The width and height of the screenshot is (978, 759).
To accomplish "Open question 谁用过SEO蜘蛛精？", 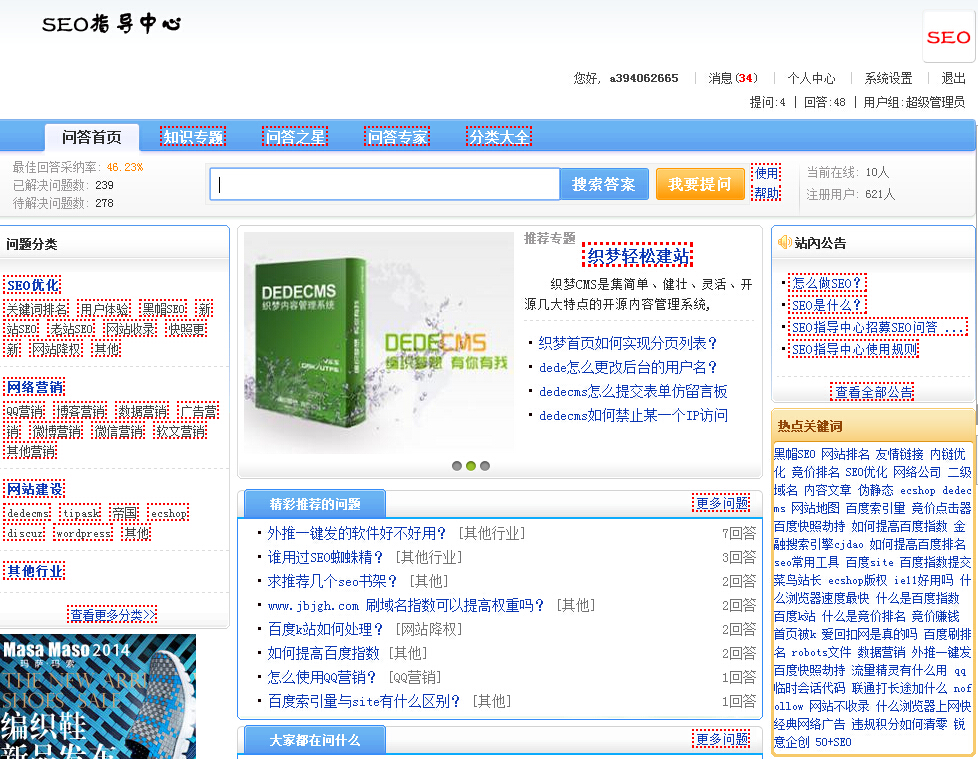I will 325,557.
